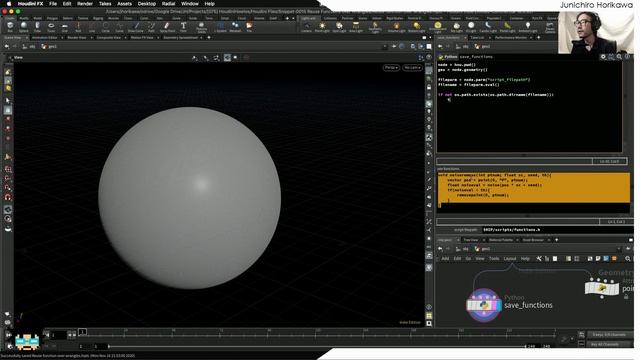The height and width of the screenshot is (360, 640).
Task: Click the gray sphere in the viewport
Action: [189, 198]
